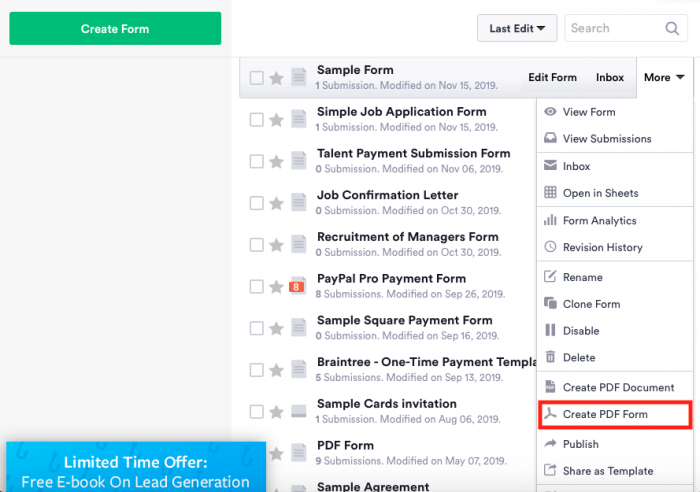Favorite the PayPal Pro Payment Form
The width and height of the screenshot is (700, 492).
coord(276,287)
